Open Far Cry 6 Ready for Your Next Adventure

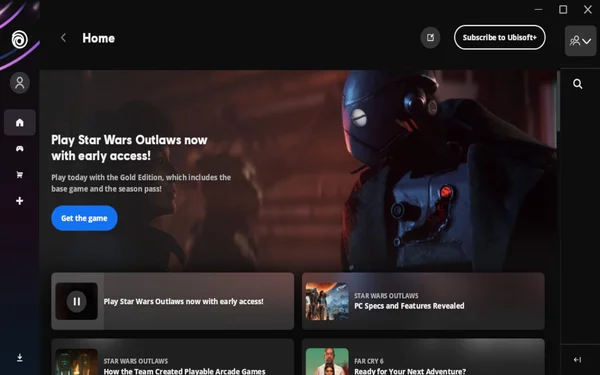[423, 357]
